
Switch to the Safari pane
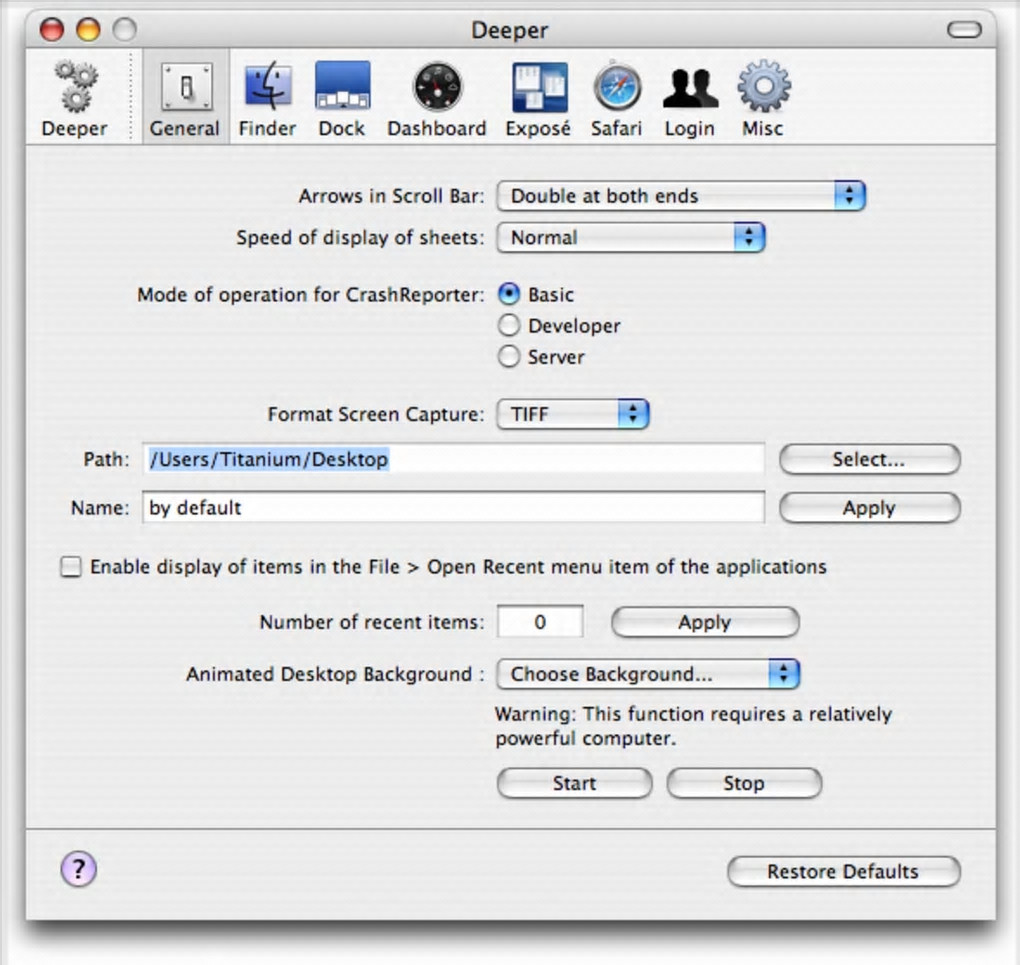(616, 98)
